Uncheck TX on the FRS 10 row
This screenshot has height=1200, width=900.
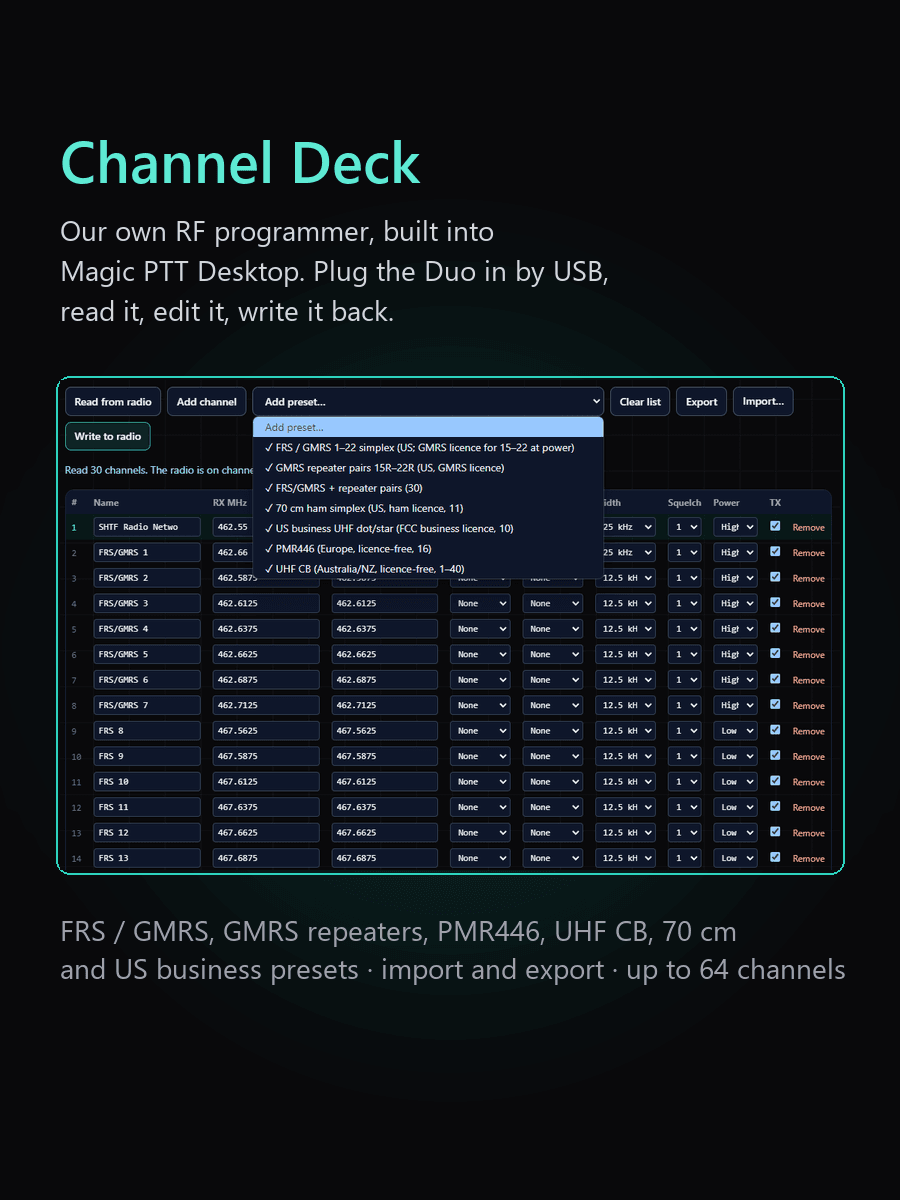(x=775, y=781)
